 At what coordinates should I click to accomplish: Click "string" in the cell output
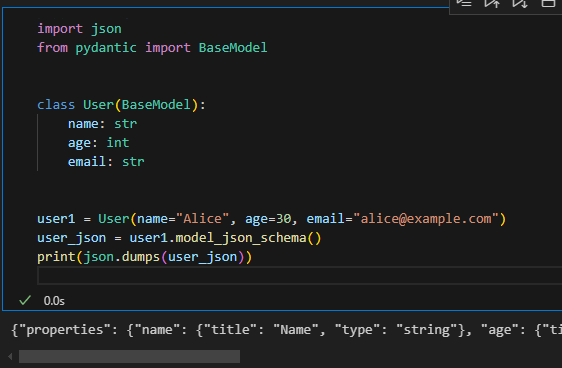426,330
